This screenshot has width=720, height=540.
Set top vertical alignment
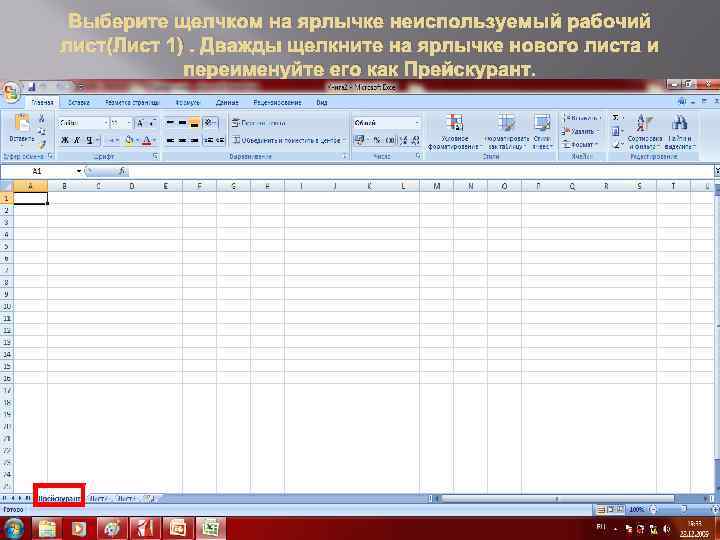tap(170, 123)
